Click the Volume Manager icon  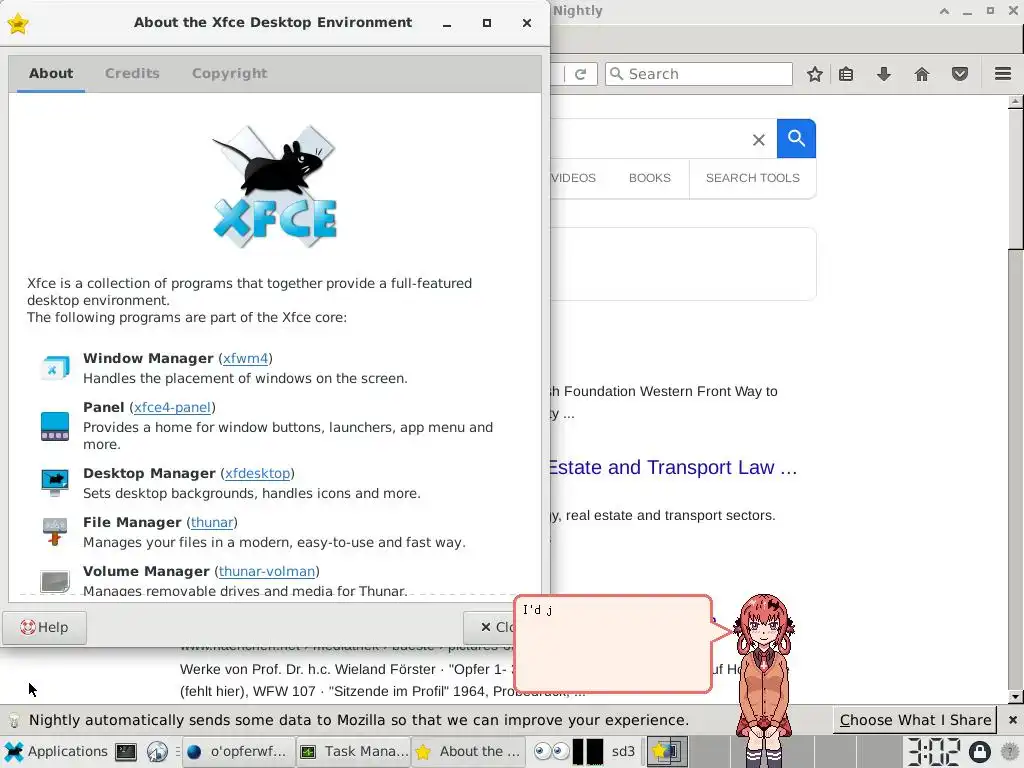(55, 581)
